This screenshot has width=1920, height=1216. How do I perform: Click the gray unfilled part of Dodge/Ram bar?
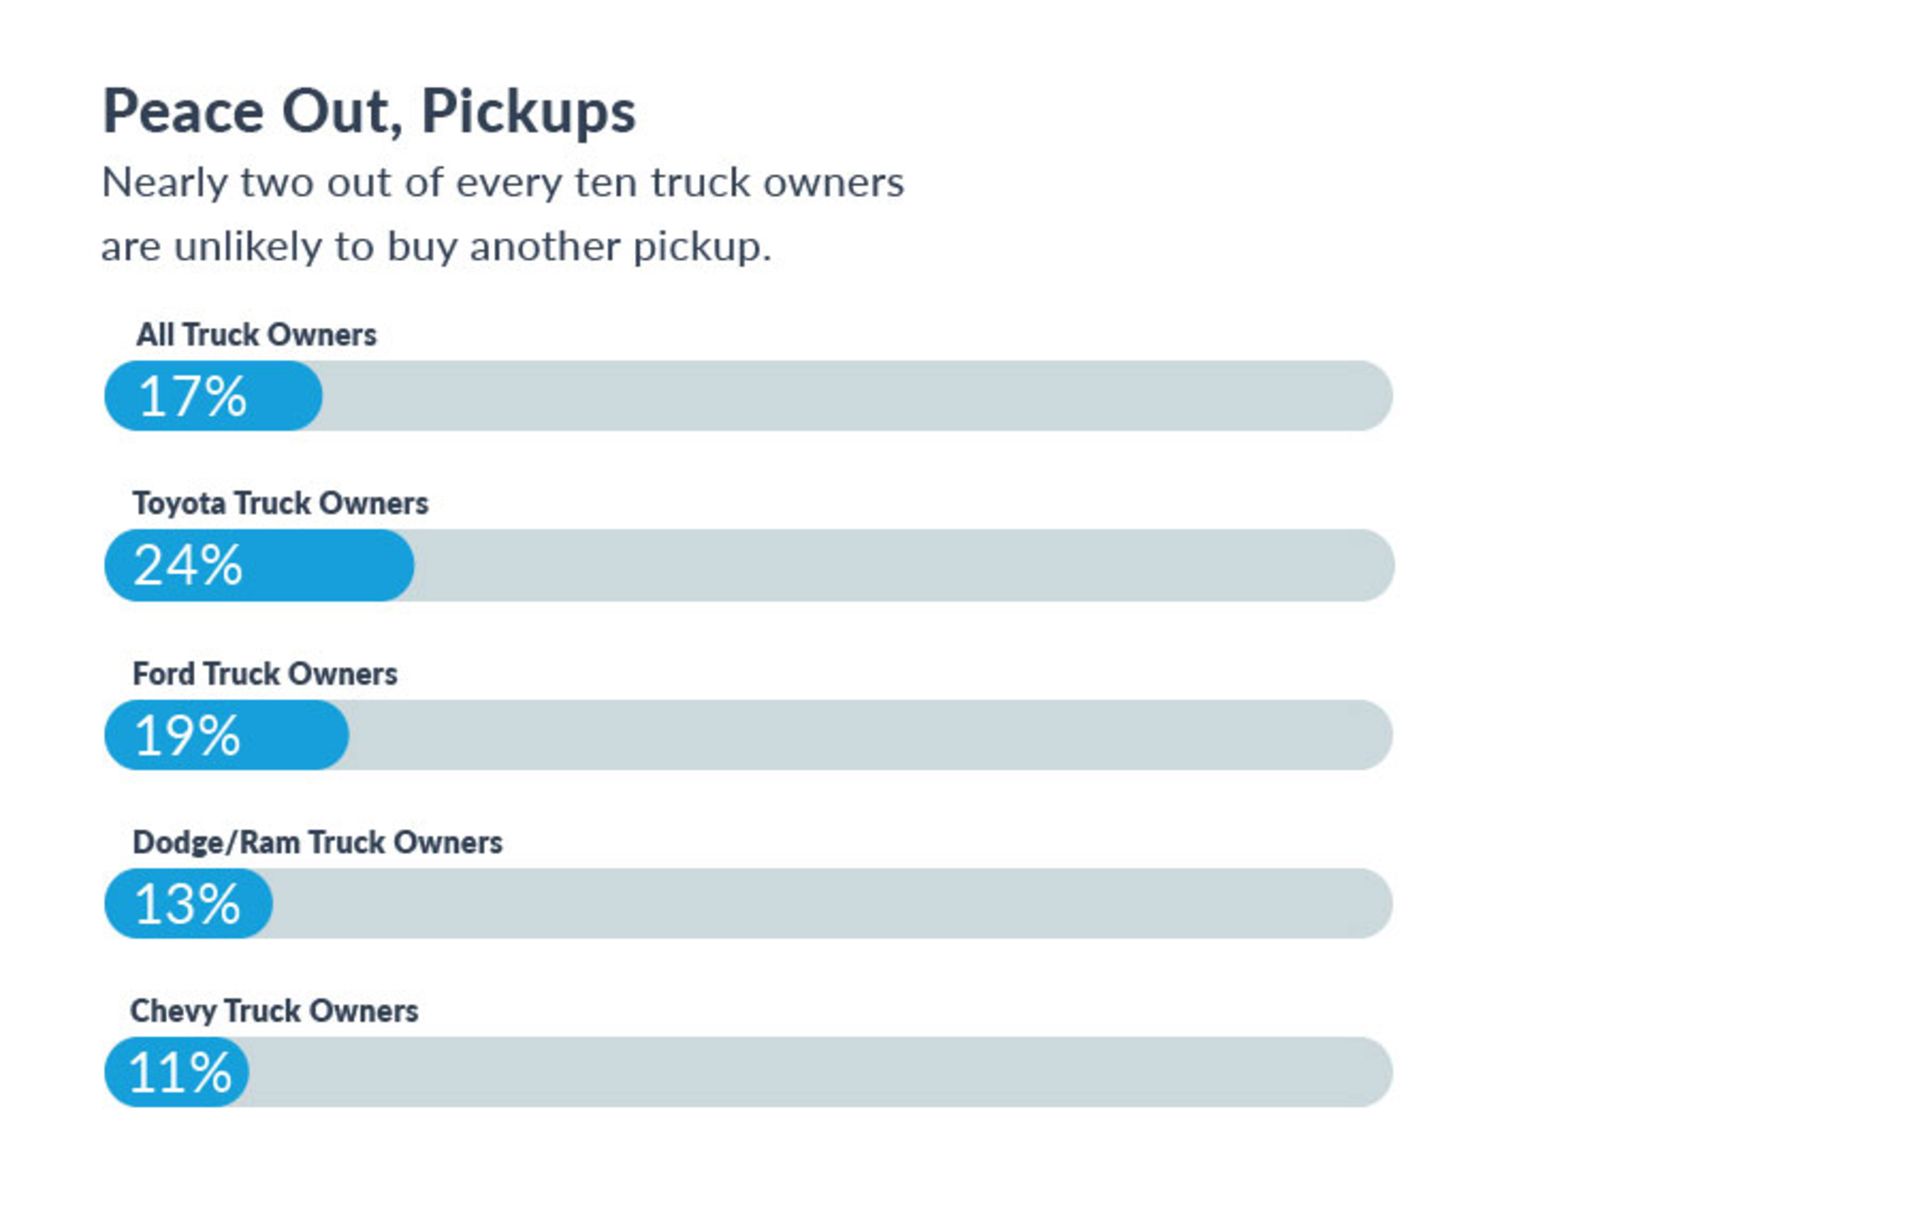[830, 904]
